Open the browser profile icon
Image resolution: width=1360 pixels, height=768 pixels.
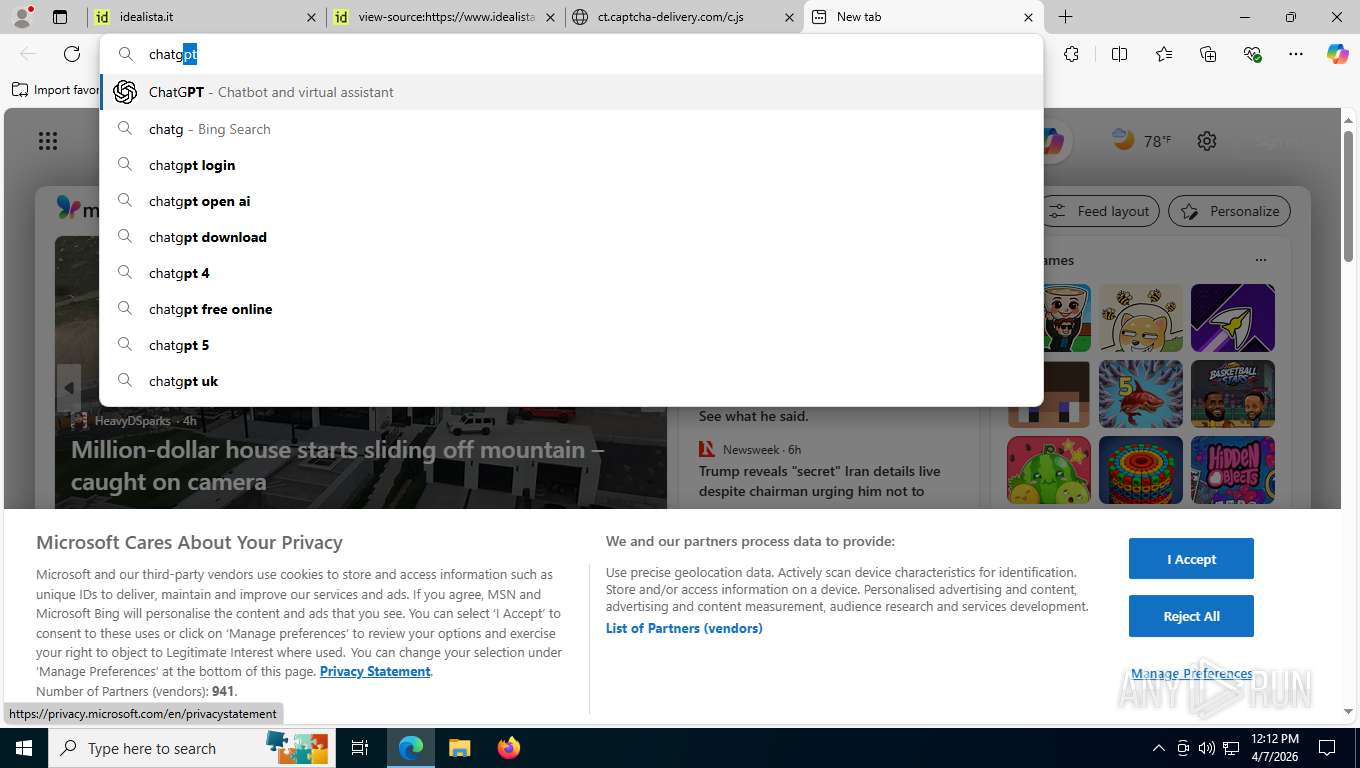[x=22, y=16]
